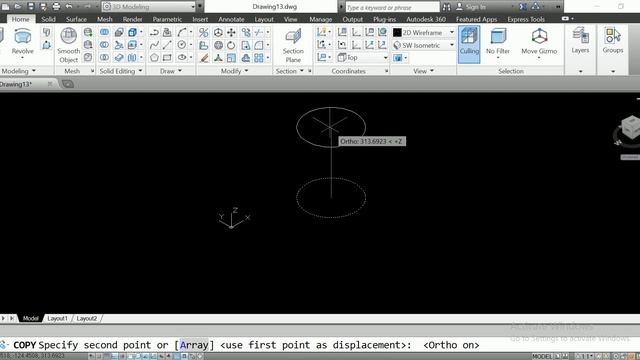Screen dimensions: 640x360
Task: Open the Top UCS dropdown
Action: [363, 58]
